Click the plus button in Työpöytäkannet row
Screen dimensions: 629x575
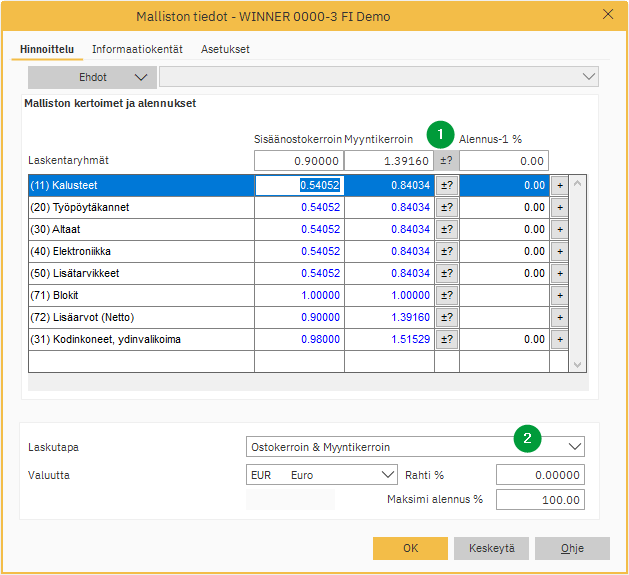(x=559, y=207)
